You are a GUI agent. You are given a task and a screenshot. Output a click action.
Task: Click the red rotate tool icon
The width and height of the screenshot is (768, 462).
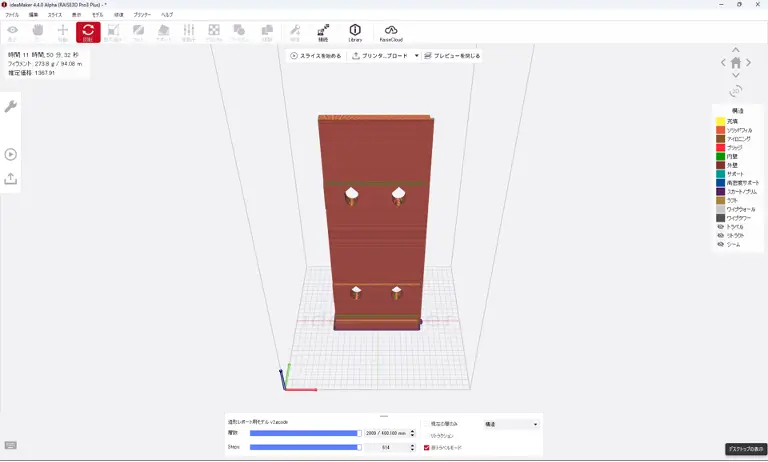88,33
